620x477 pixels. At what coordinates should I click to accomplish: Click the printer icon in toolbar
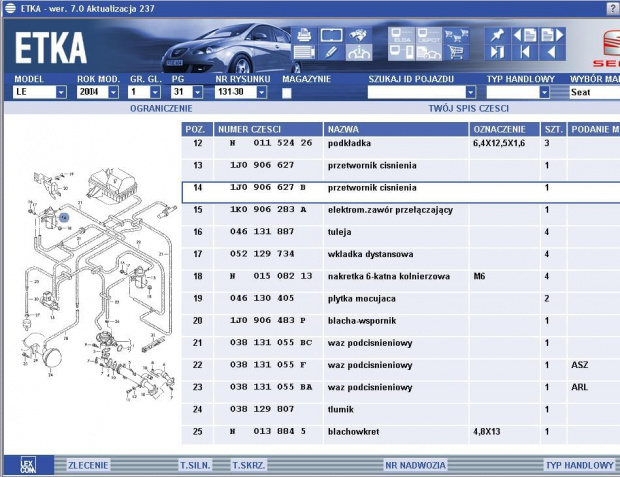point(304,35)
